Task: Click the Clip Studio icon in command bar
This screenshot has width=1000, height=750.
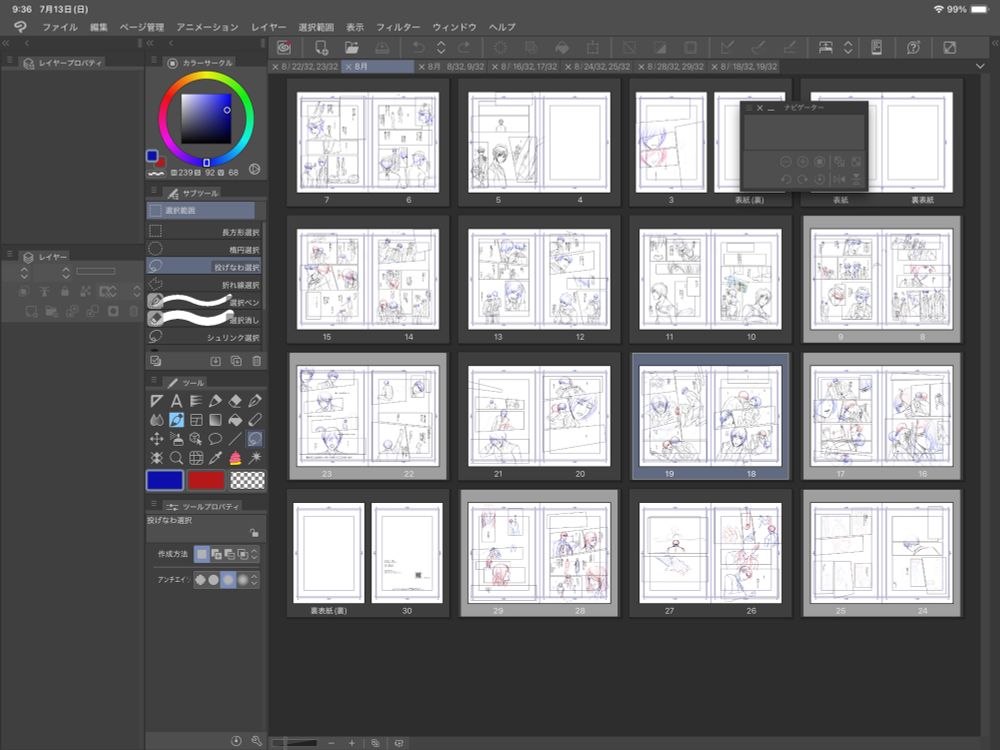Action: click(284, 47)
